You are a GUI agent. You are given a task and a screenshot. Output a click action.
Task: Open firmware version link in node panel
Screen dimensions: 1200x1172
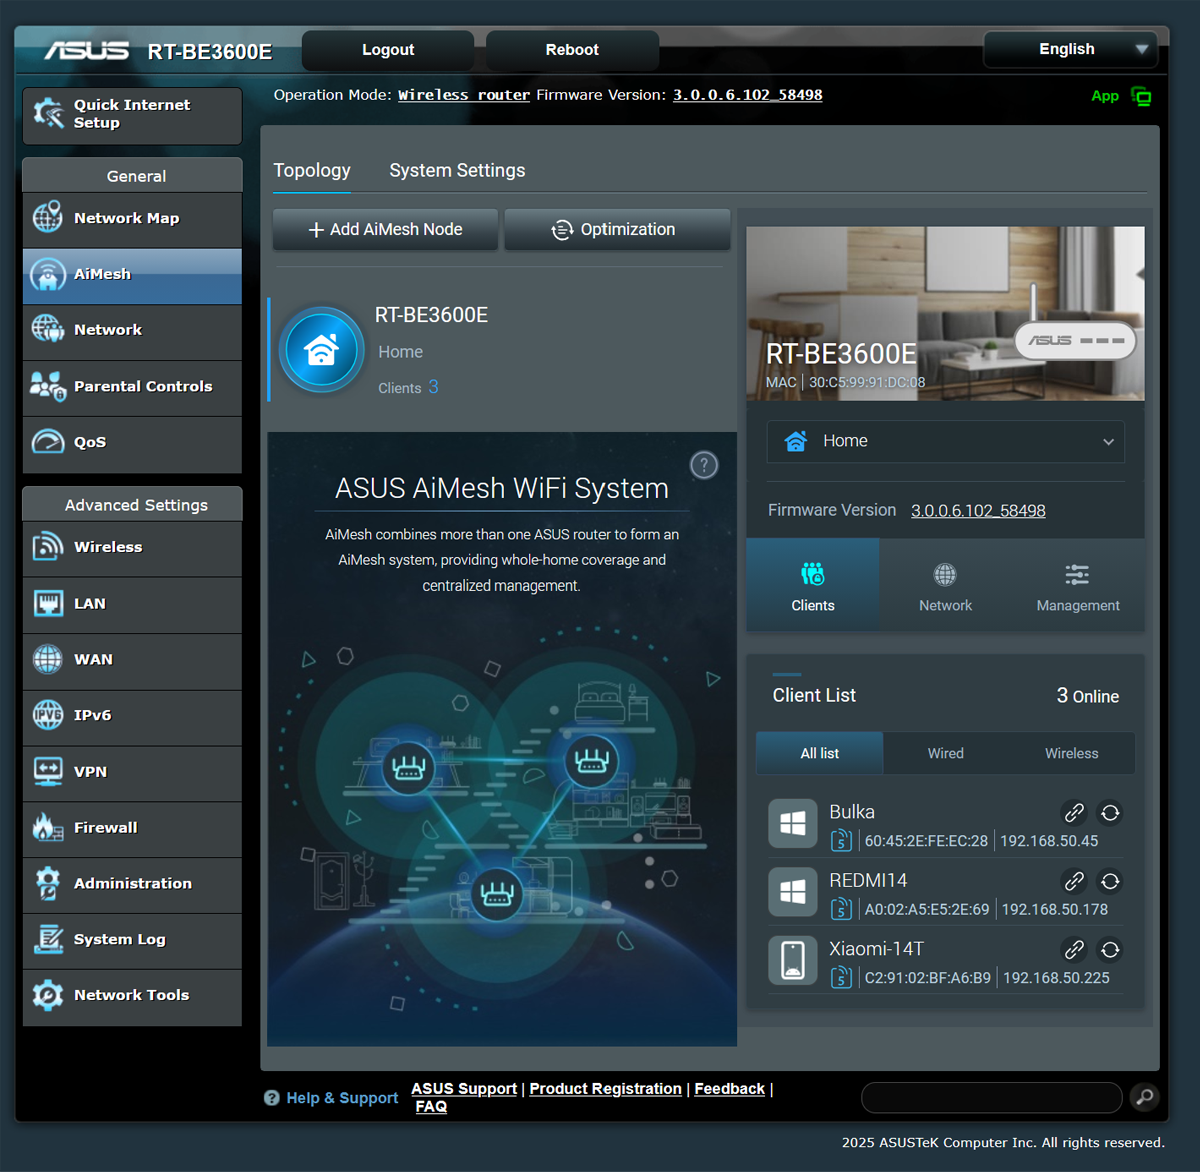978,511
